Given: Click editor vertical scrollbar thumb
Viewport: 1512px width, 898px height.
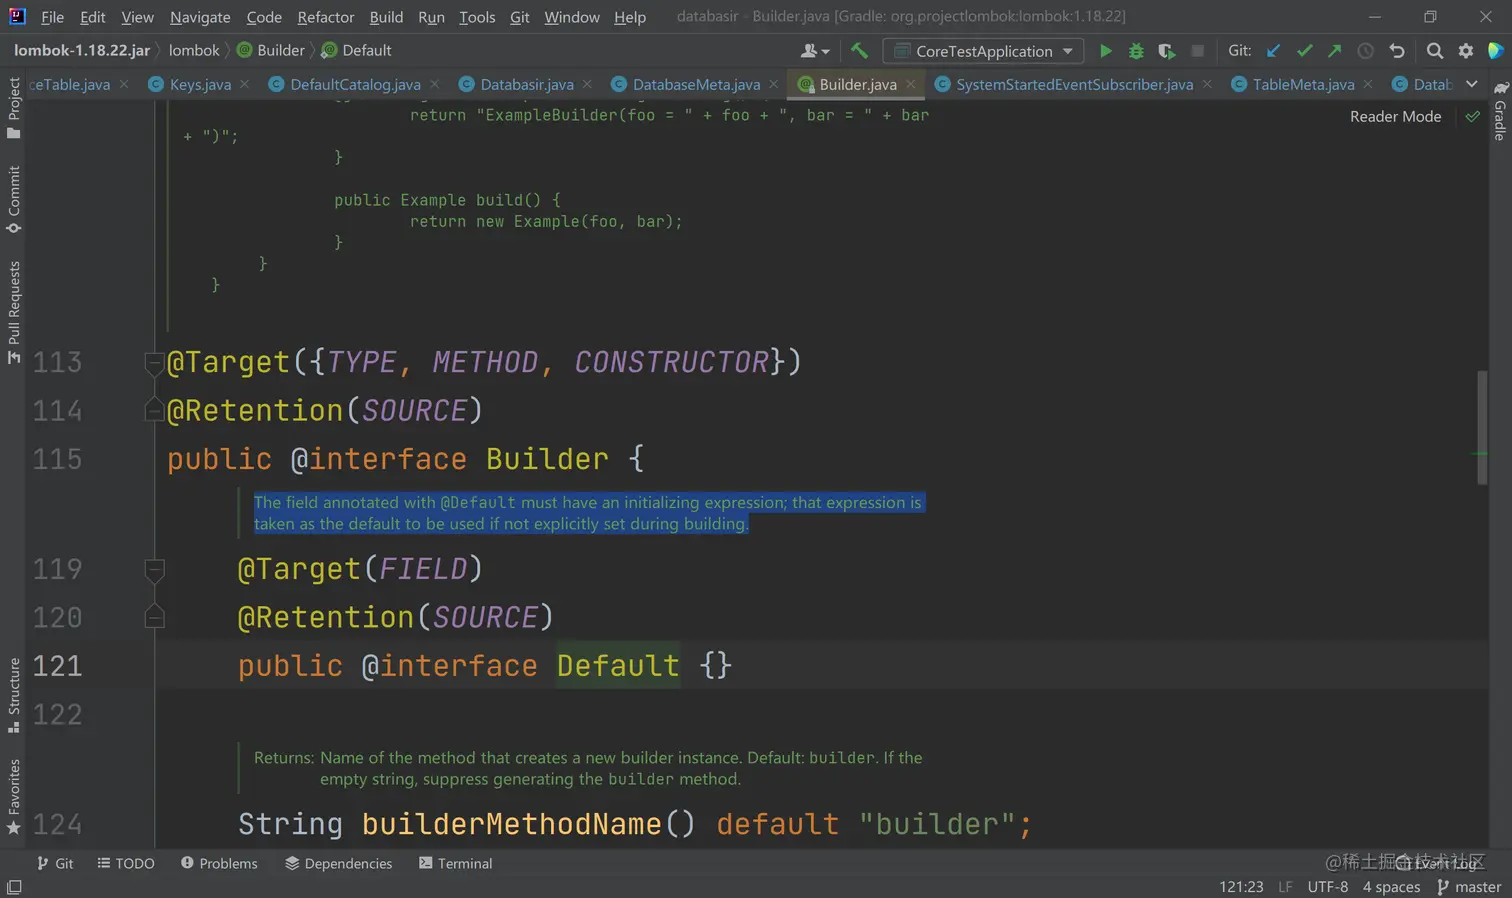Looking at the screenshot, I should [x=1482, y=427].
